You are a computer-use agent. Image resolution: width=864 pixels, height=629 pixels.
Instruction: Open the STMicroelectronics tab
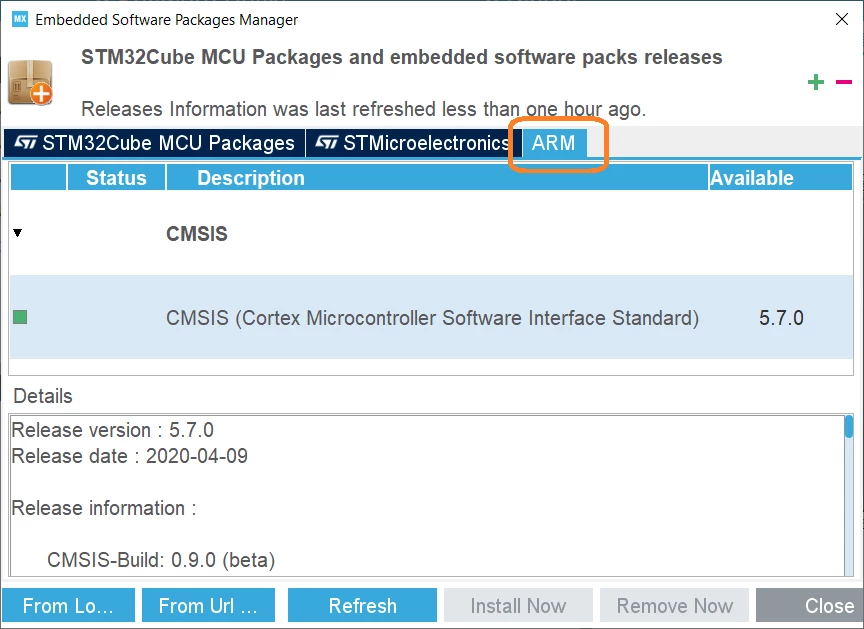[x=413, y=143]
